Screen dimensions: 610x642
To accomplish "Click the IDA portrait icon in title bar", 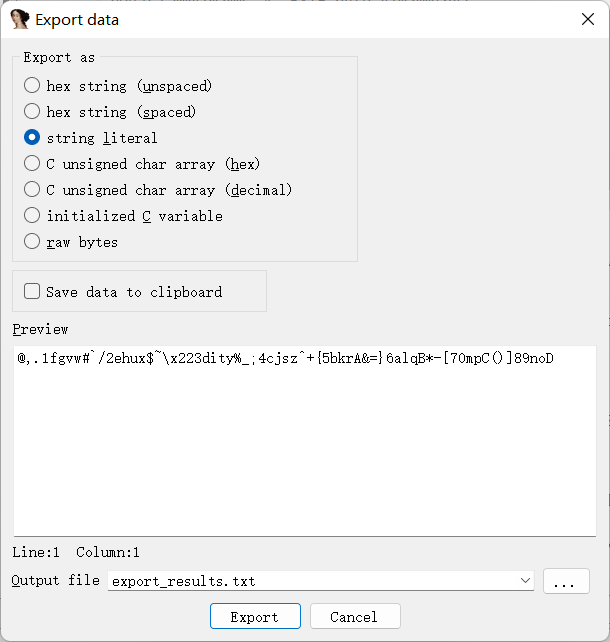I will click(x=20, y=19).
